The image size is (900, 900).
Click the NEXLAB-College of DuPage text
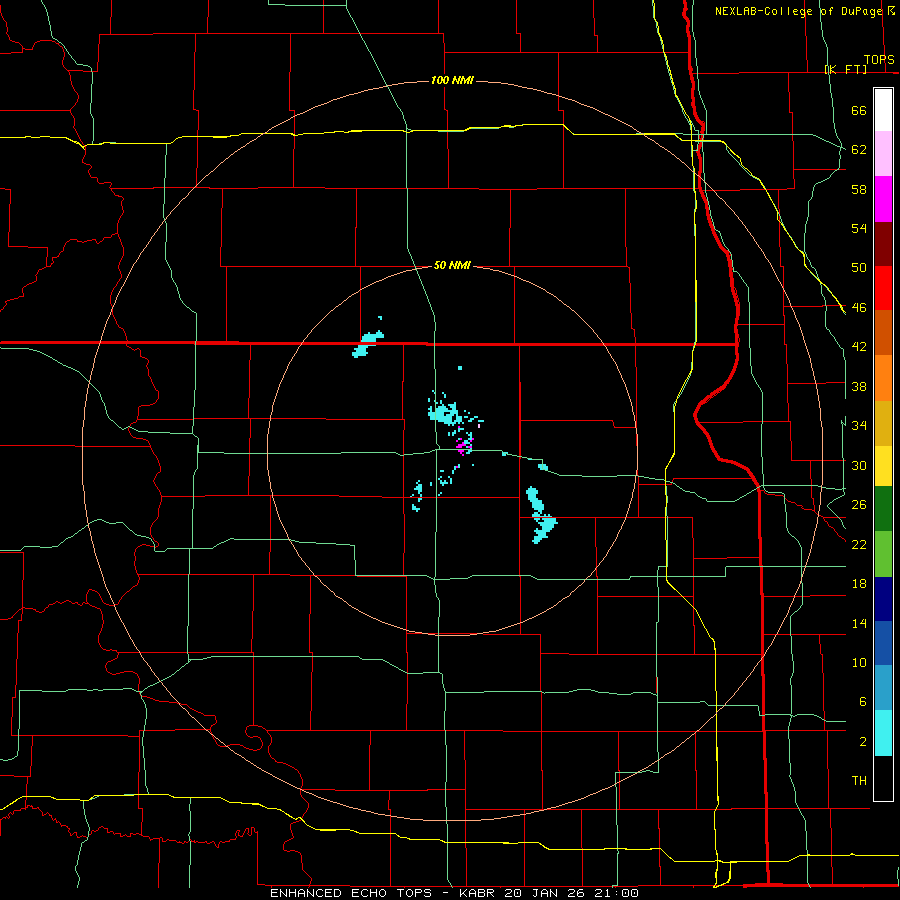pos(799,11)
